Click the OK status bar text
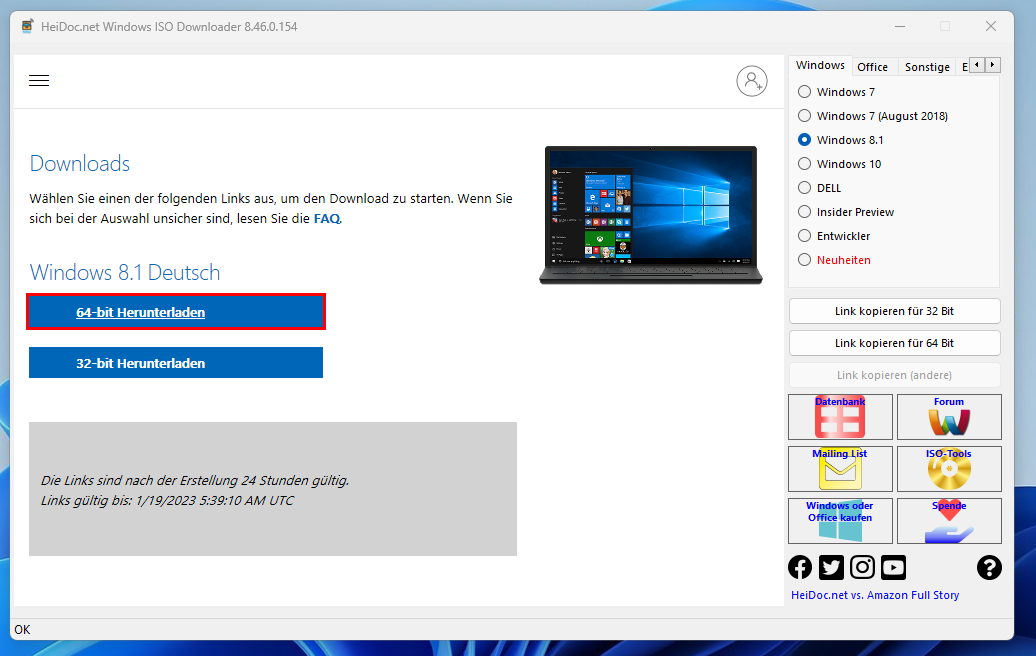The height and width of the screenshot is (656, 1036). [22, 630]
